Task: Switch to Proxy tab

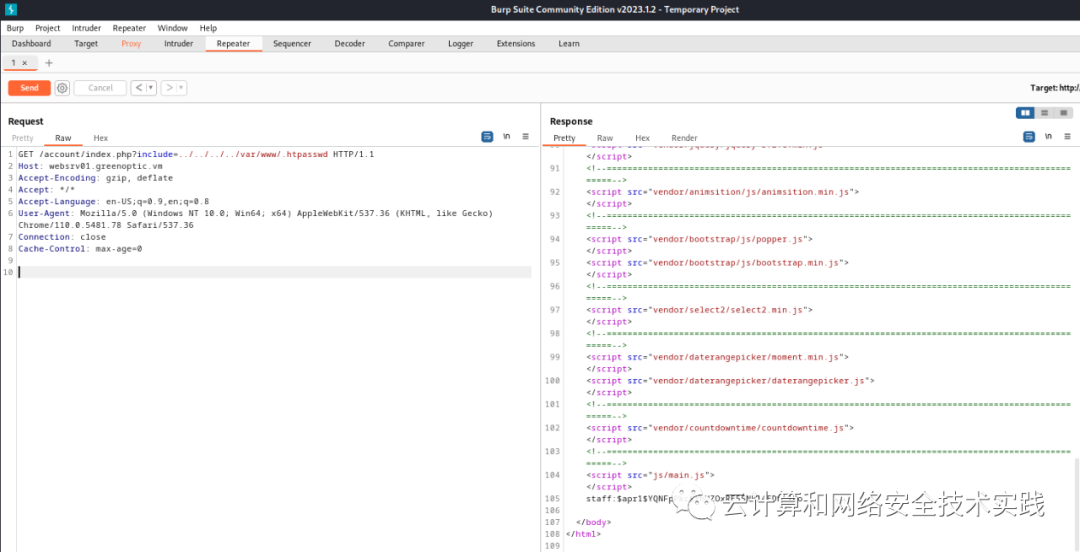Action: coord(131,43)
